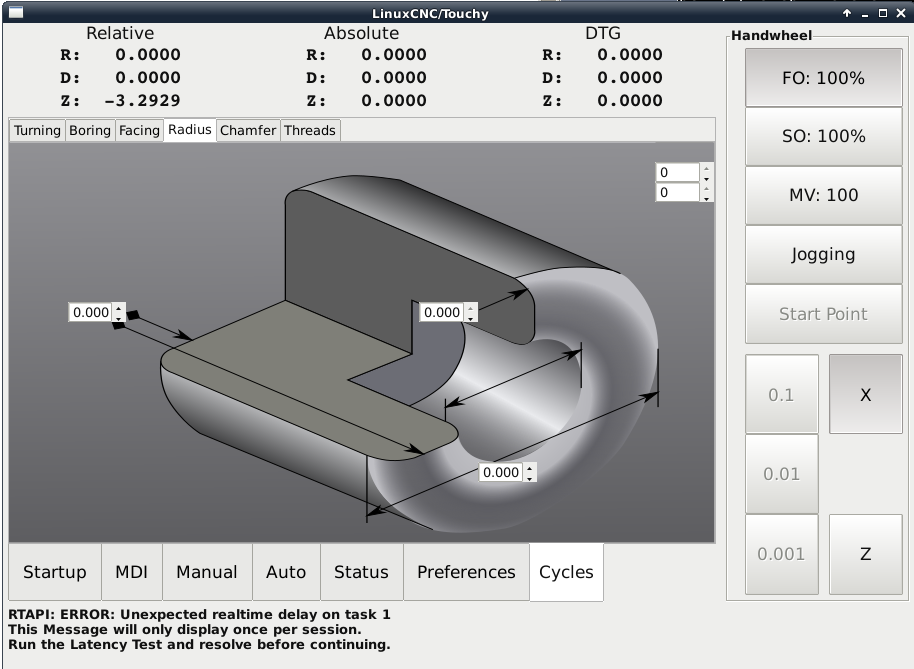Increase the middle 0.000 radius value

470,308
